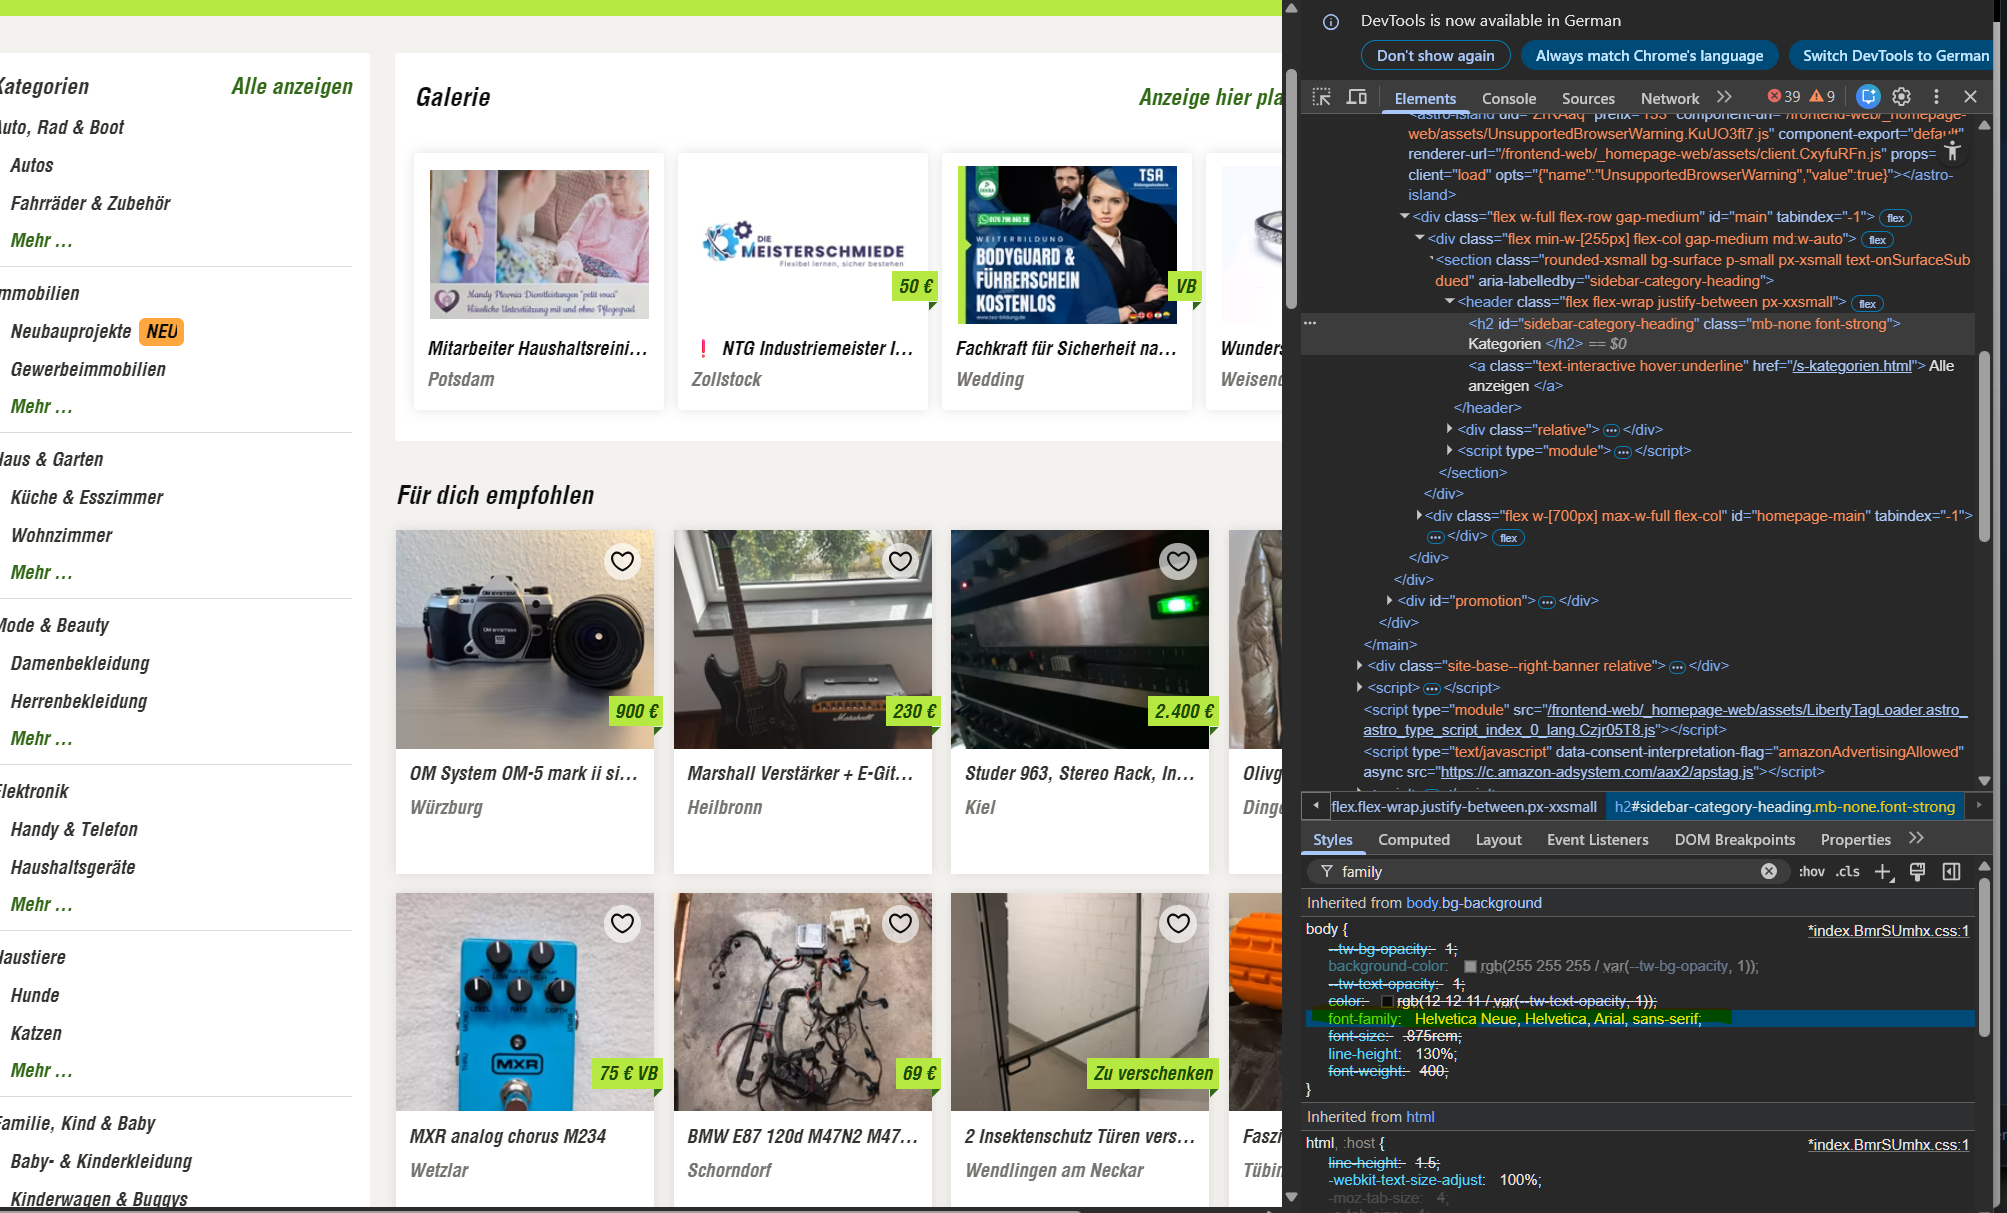Click the new style rule plus icon

(x=1883, y=872)
